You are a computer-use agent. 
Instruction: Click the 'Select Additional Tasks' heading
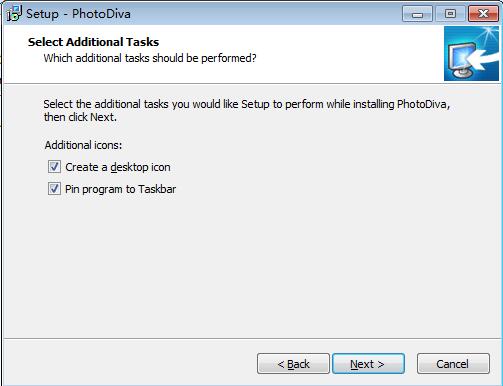pyautogui.click(x=93, y=42)
